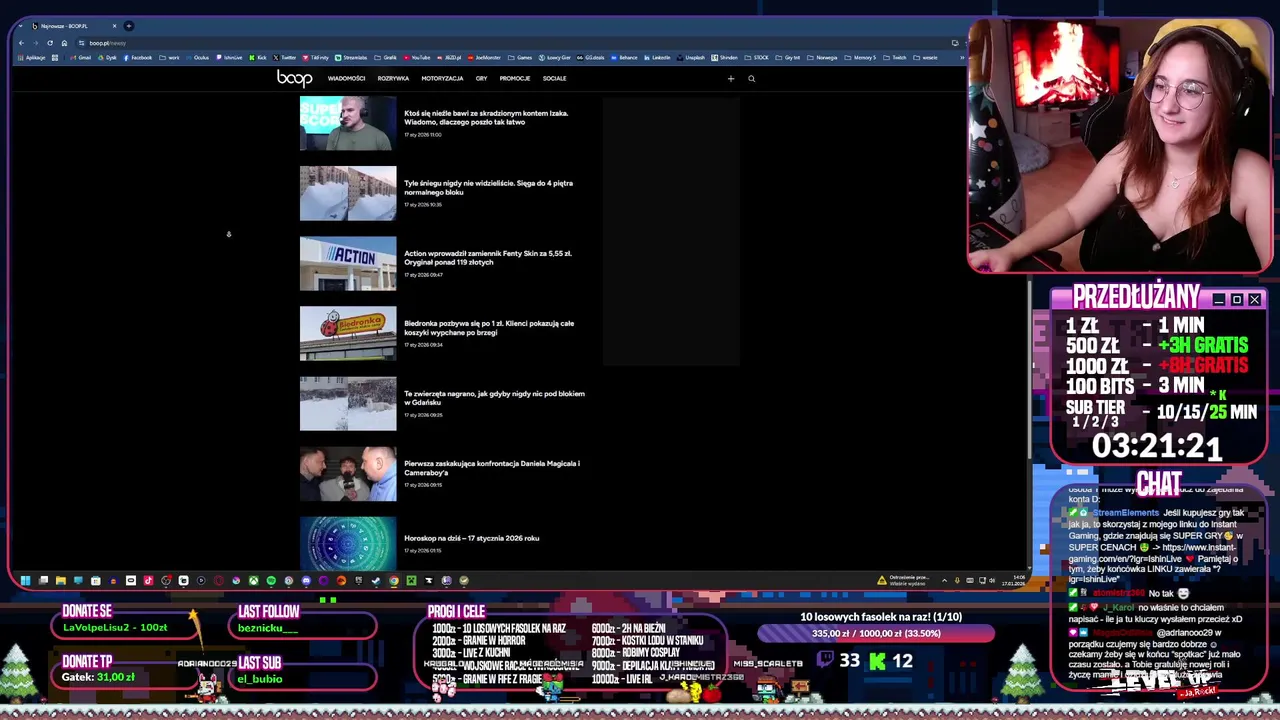This screenshot has height=720, width=1280.
Task: Open article about Izak's stolen account
Action: click(486, 117)
